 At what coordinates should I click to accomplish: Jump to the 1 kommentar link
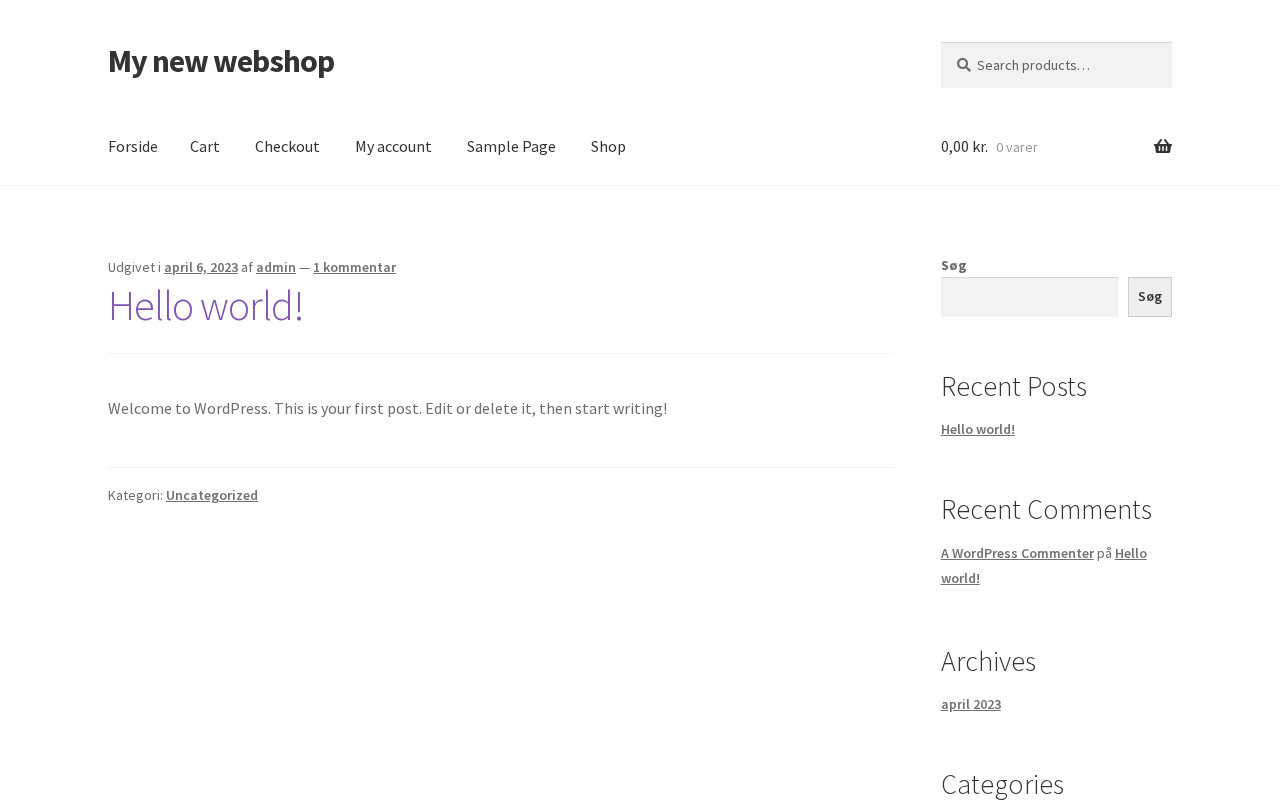click(354, 267)
